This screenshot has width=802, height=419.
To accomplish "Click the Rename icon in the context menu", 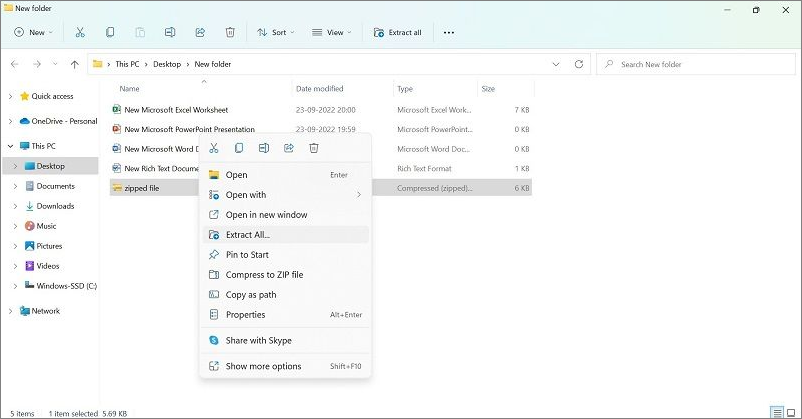I will click(x=264, y=148).
